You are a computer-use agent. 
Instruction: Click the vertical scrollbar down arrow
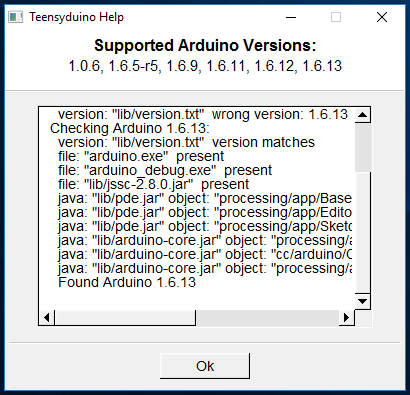(x=362, y=302)
